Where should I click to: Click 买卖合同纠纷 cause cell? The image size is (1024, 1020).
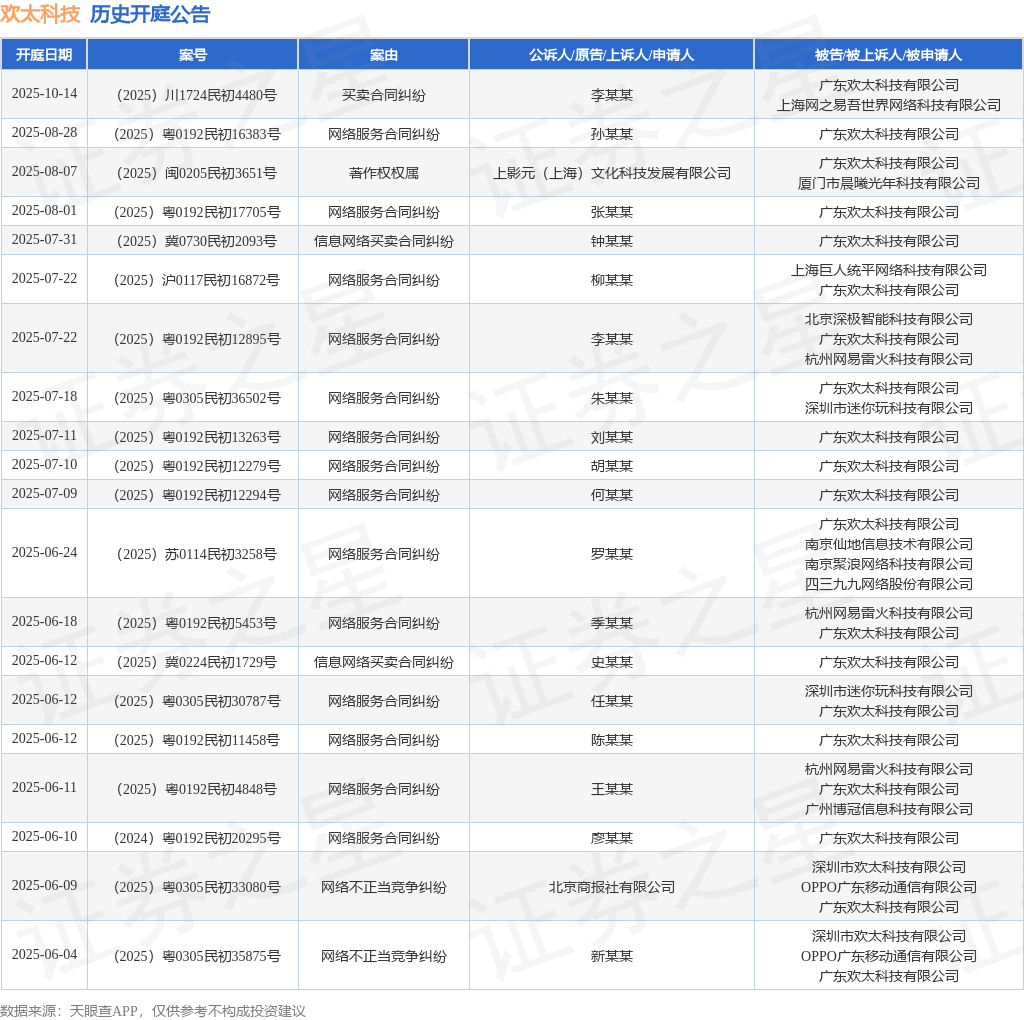[383, 95]
